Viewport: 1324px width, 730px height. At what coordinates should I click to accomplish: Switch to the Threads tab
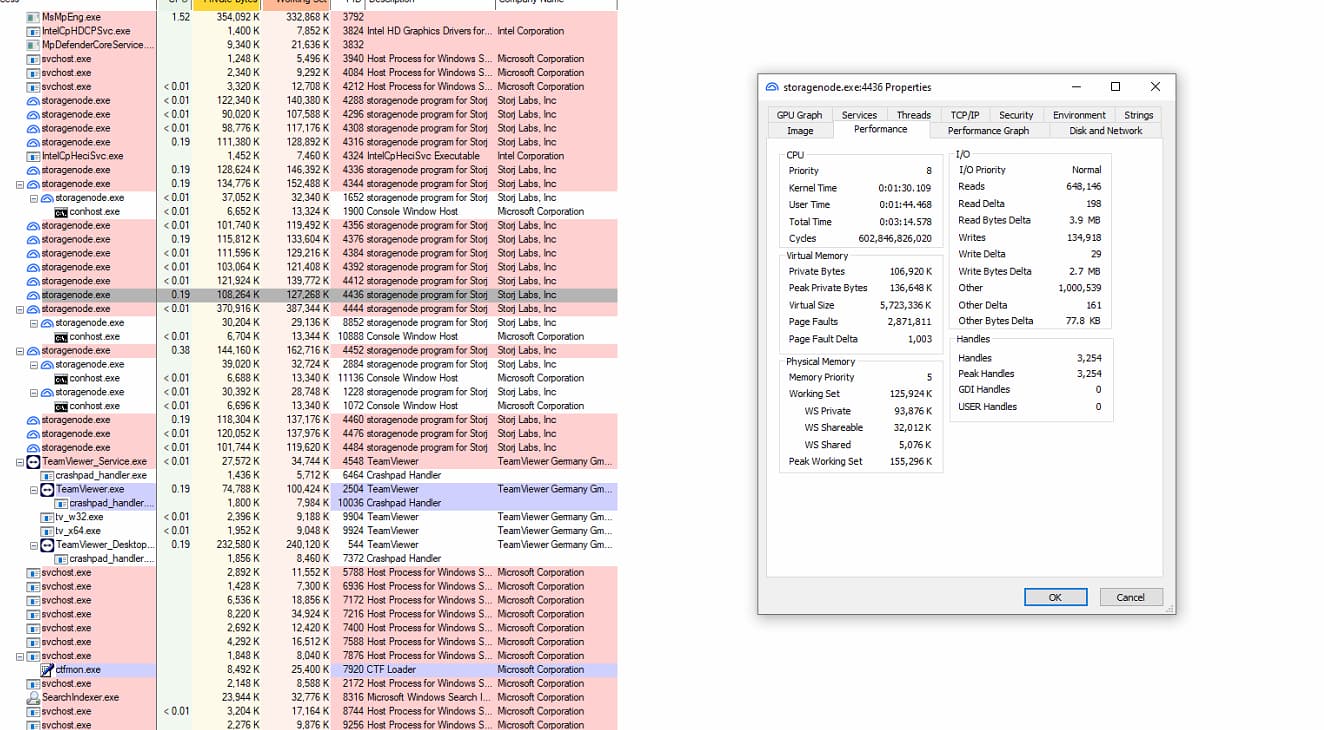click(913, 115)
